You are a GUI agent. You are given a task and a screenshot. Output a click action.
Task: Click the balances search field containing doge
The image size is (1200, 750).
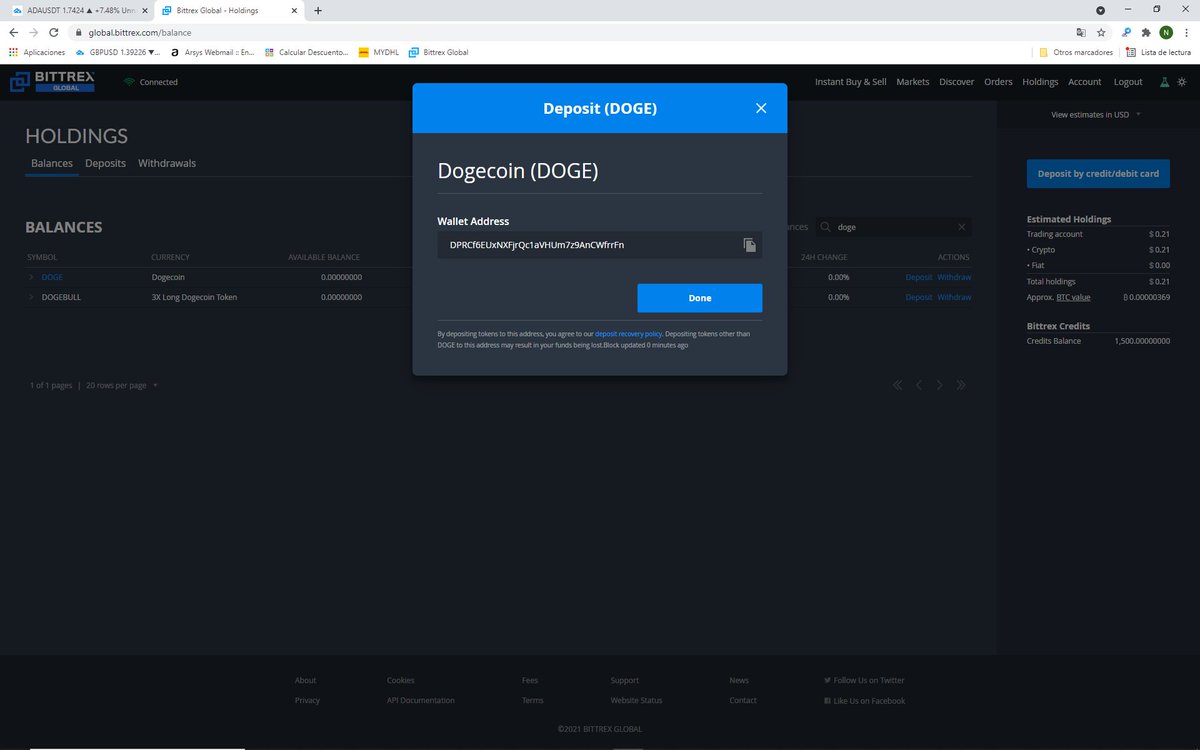[893, 227]
